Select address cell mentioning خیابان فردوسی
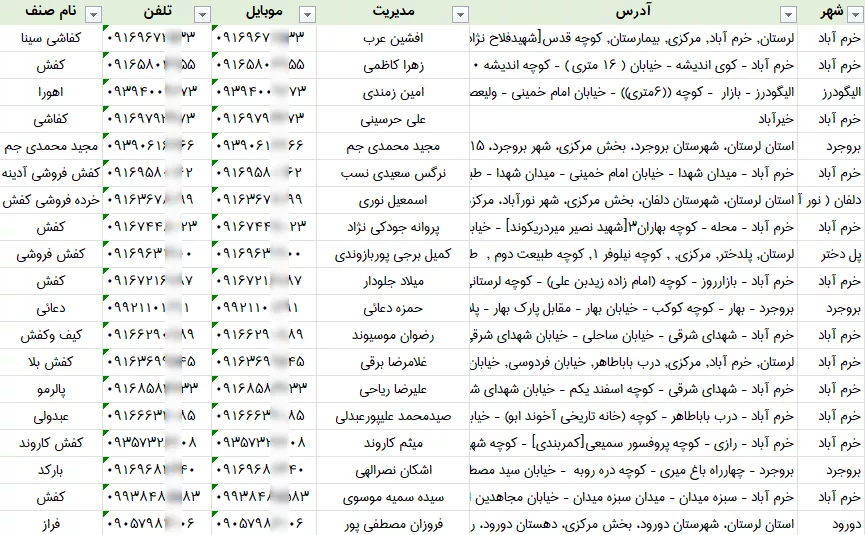865x535 pixels. [x=634, y=362]
